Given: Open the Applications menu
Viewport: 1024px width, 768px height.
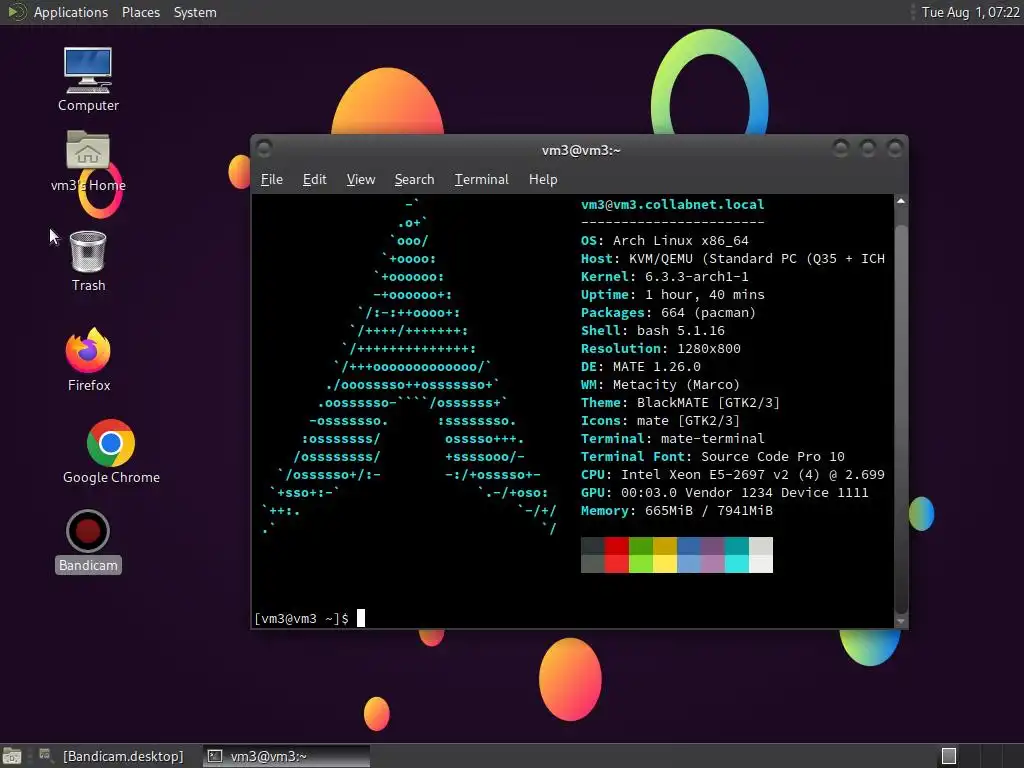Looking at the screenshot, I should point(71,12).
